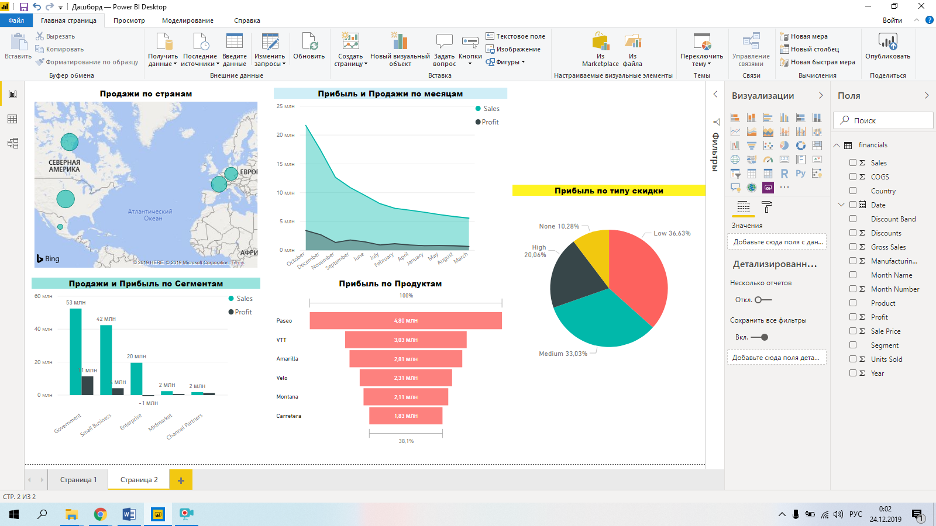Click Из Marketplace icon
This screenshot has width=936, height=526.
[600, 42]
